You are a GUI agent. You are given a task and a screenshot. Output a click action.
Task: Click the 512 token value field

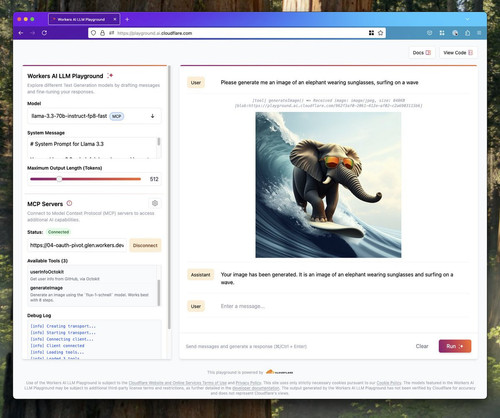[154, 179]
